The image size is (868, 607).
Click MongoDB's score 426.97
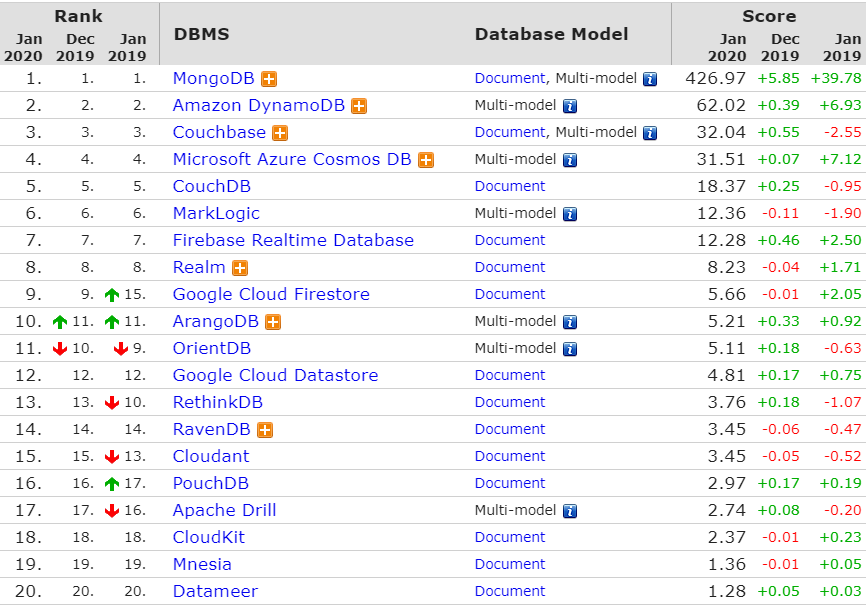coord(716,79)
